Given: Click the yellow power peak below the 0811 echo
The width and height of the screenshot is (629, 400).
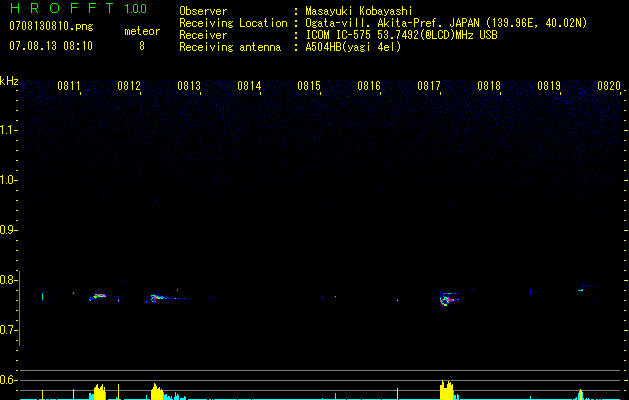Looking at the screenshot, I should pyautogui.click(x=99, y=392).
